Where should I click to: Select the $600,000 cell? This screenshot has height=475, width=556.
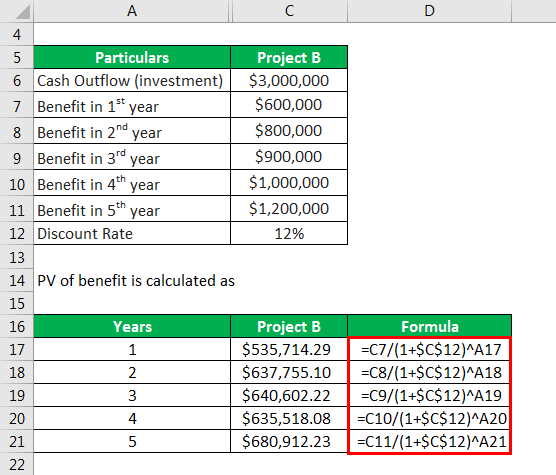pyautogui.click(x=289, y=105)
